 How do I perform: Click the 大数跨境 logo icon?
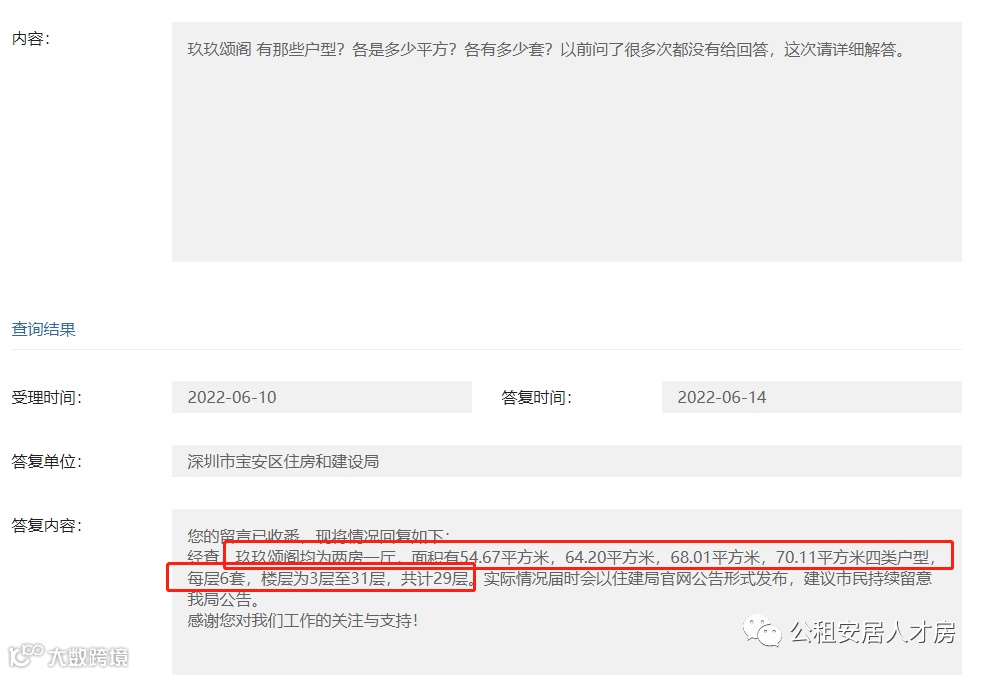[x=26, y=655]
